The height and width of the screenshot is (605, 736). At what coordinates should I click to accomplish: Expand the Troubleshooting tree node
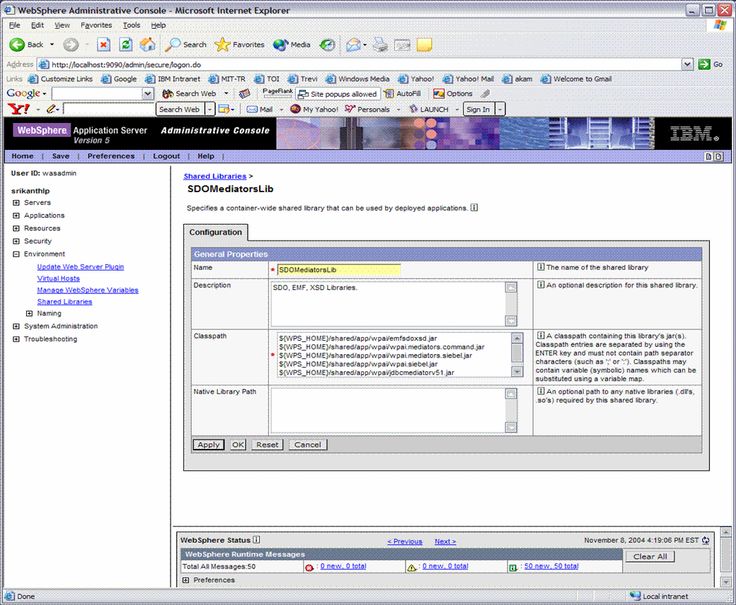point(16,339)
